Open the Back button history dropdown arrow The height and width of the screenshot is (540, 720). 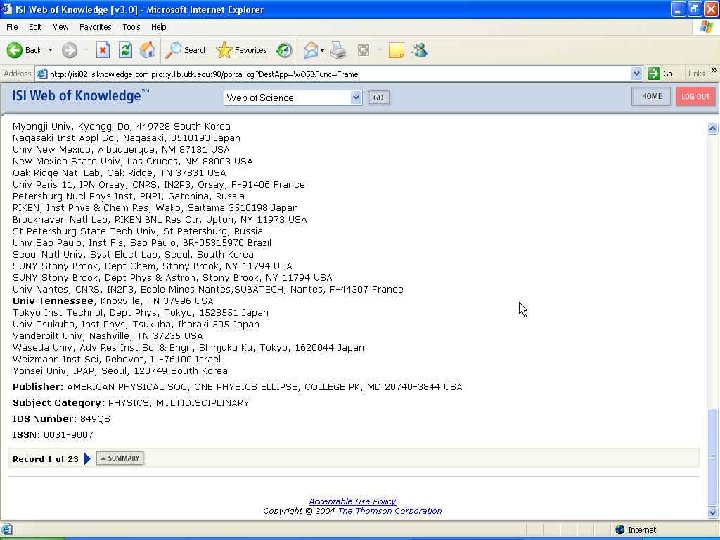pyautogui.click(x=50, y=50)
